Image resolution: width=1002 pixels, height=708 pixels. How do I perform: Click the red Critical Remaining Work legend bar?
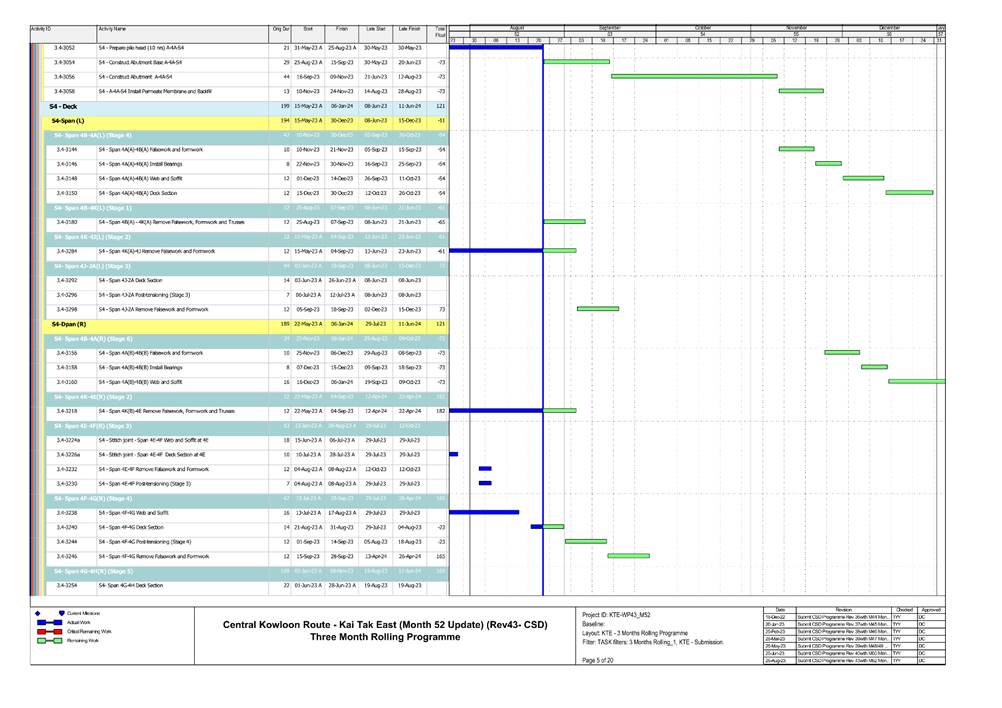point(43,632)
